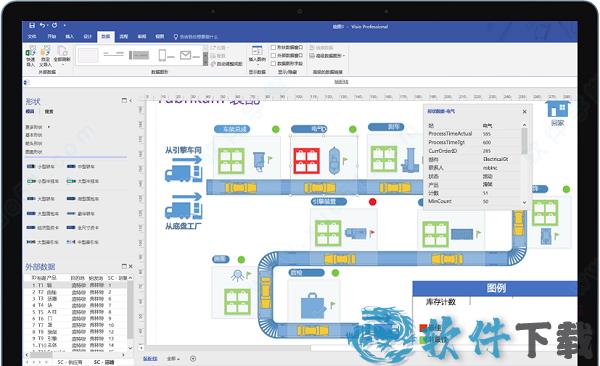The width and height of the screenshot is (600, 366).
Task: Open the Insert Legend dropdown arrow
Action: (x=258, y=64)
